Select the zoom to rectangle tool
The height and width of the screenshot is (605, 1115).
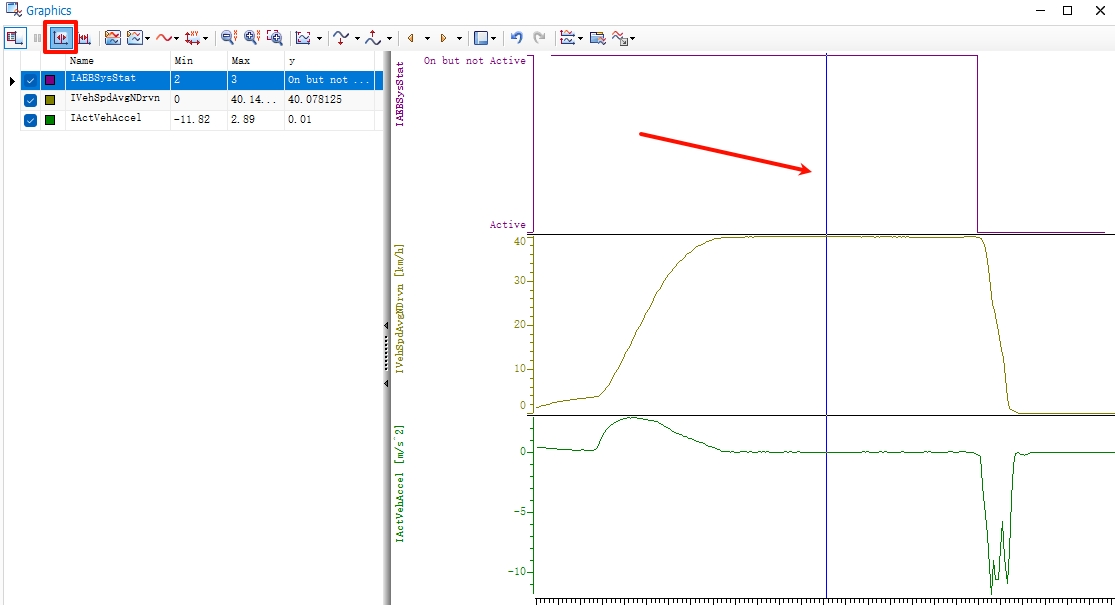(274, 38)
